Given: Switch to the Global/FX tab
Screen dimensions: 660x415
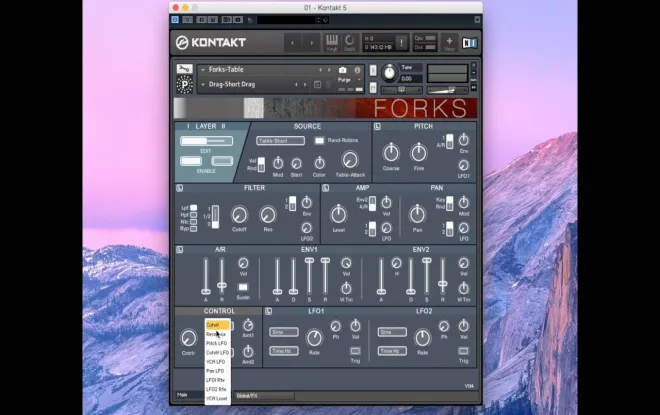Looking at the screenshot, I should pyautogui.click(x=265, y=396).
